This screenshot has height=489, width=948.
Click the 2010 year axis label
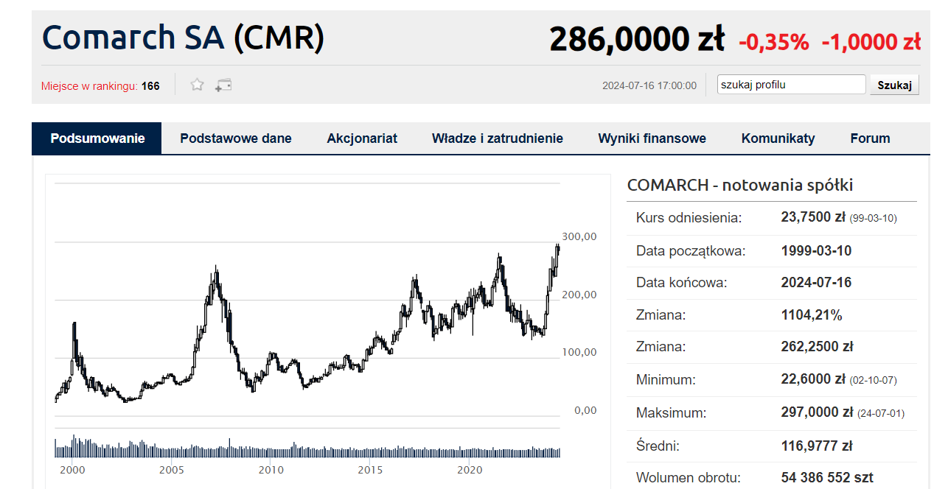(271, 470)
